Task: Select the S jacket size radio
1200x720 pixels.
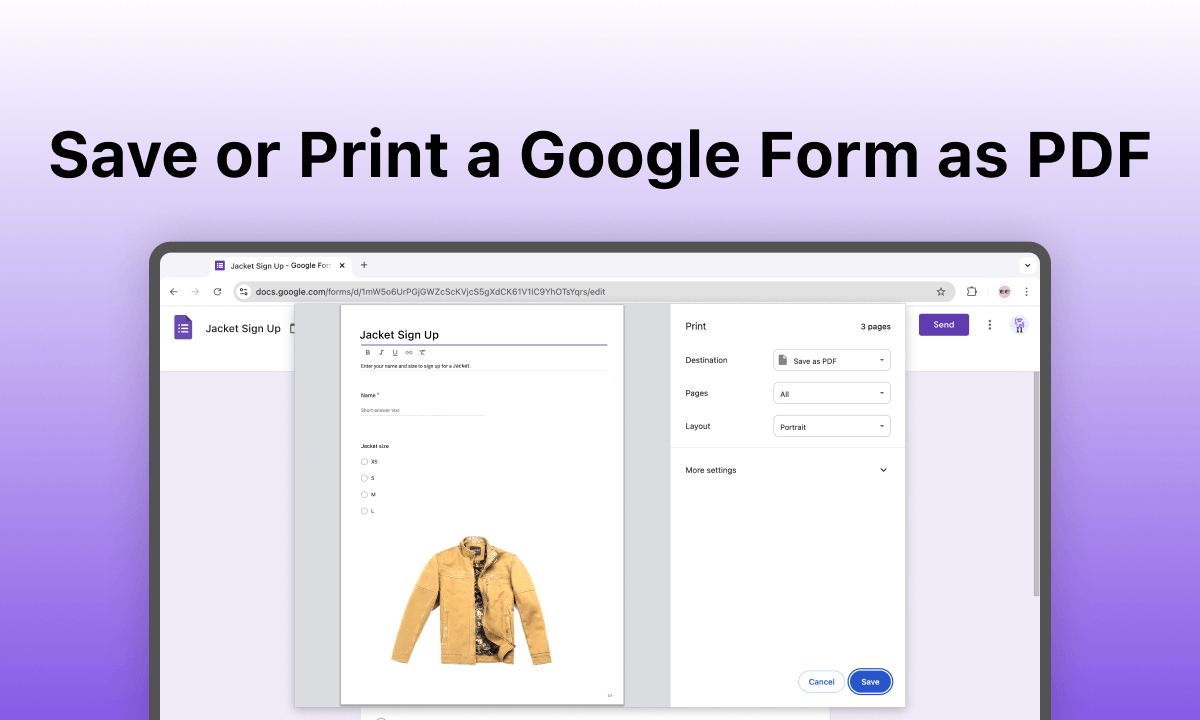Action: click(x=364, y=478)
